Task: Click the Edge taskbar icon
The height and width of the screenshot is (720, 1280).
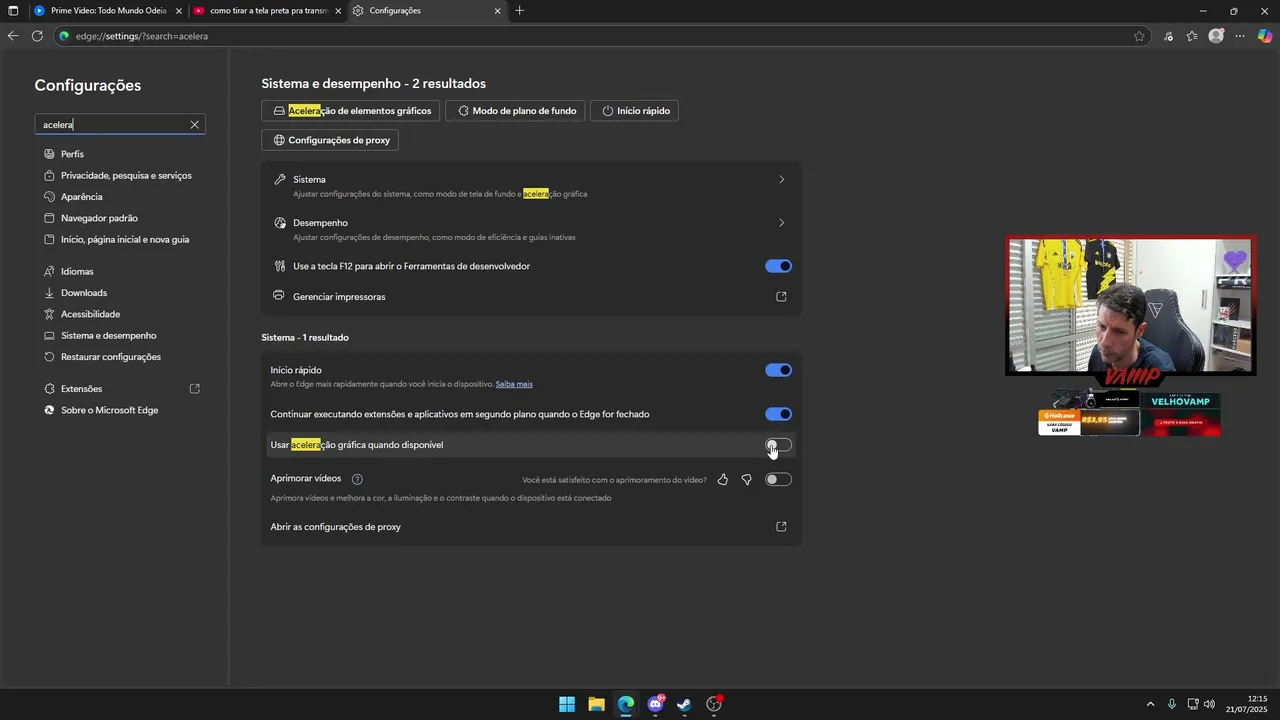Action: 626,704
